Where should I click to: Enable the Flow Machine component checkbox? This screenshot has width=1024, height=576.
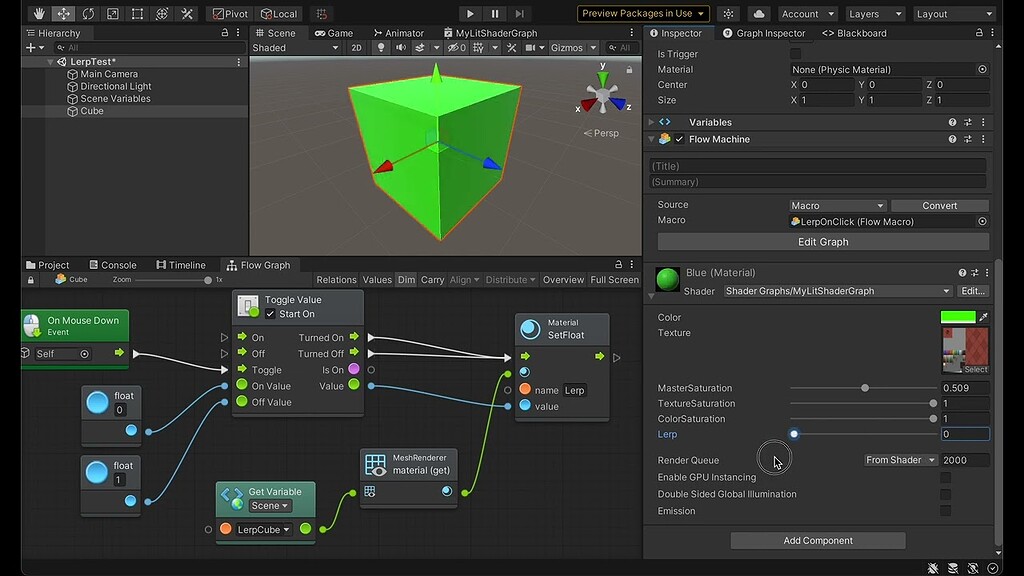coord(679,139)
